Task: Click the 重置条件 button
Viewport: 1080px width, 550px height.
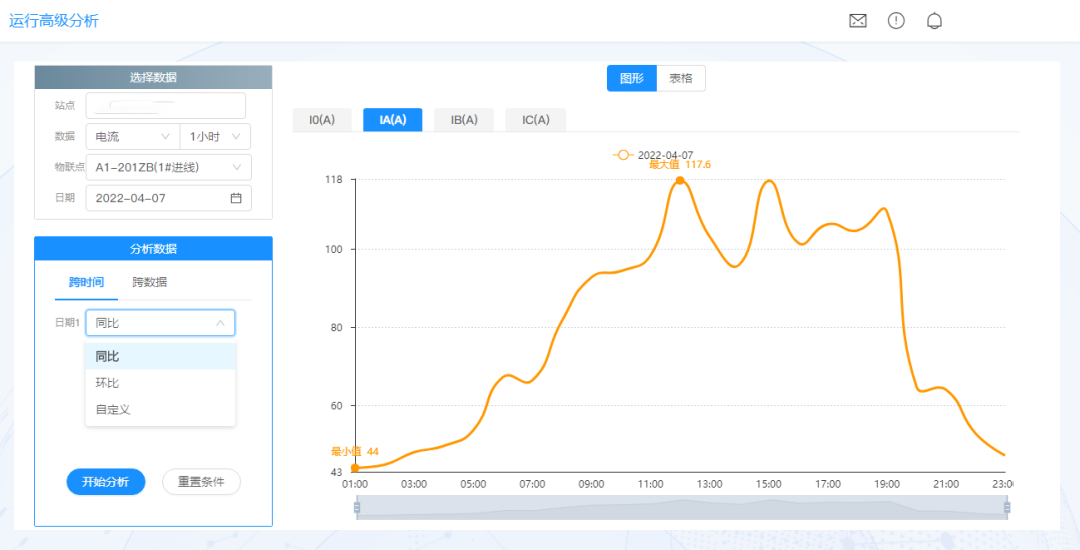Action: 201,482
